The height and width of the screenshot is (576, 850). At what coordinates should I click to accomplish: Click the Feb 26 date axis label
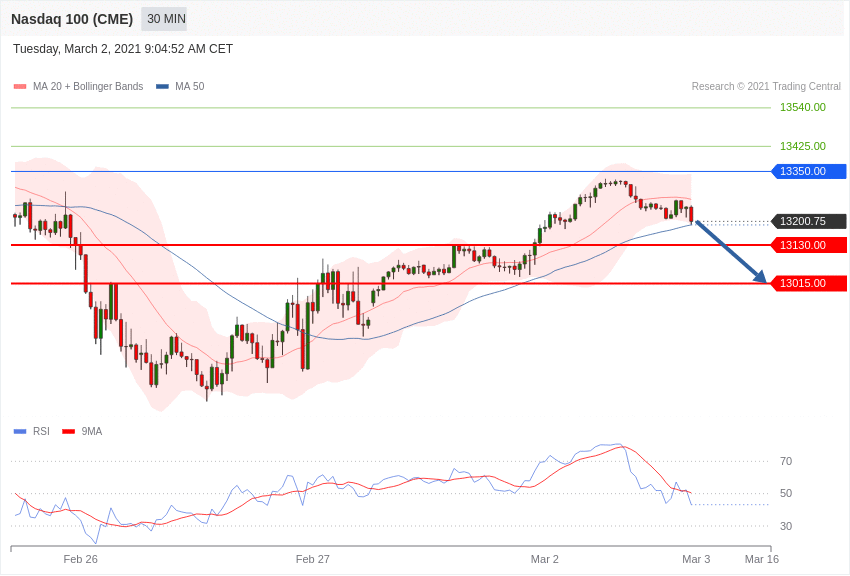pyautogui.click(x=80, y=559)
